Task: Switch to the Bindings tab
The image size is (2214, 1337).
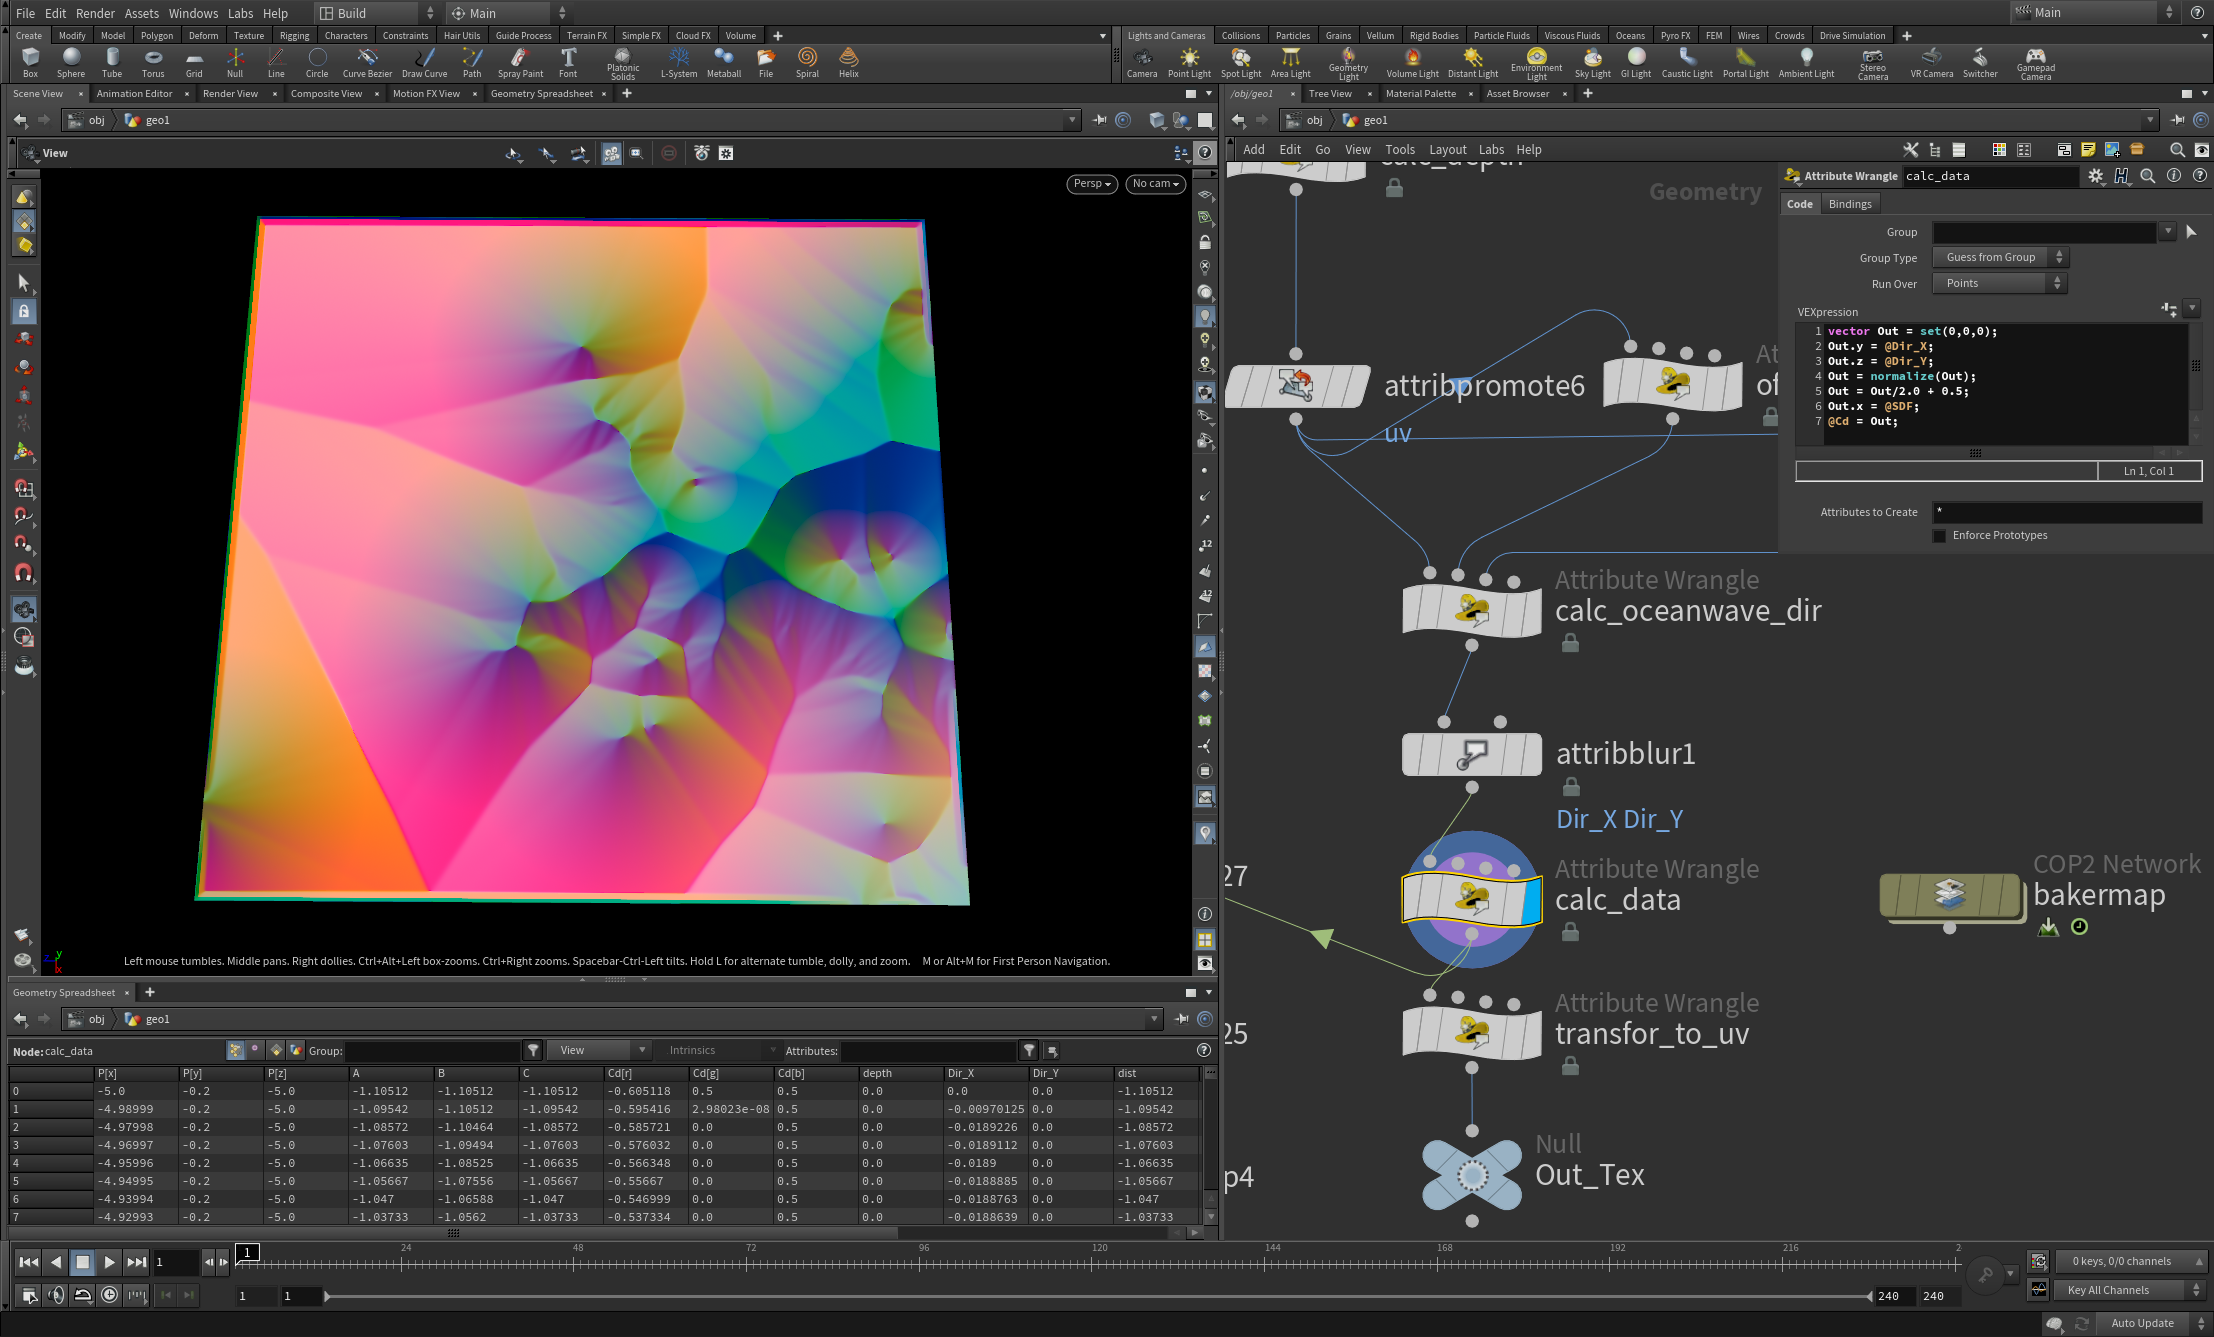Action: [x=1849, y=204]
